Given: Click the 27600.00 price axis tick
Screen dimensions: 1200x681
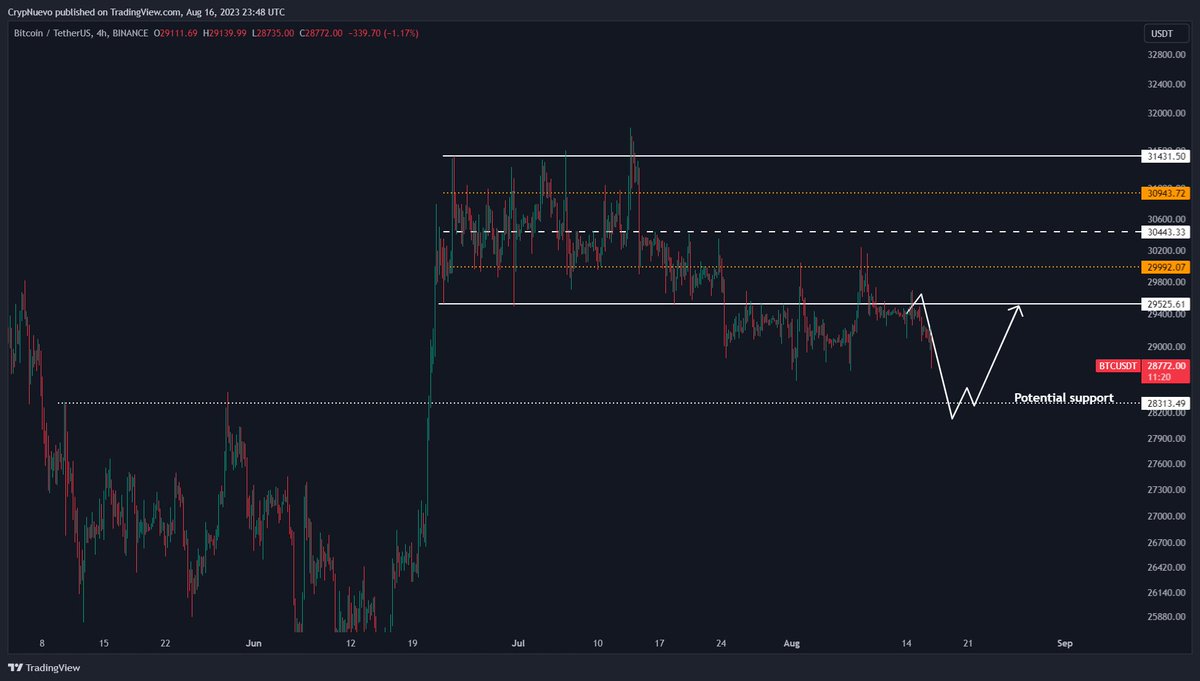Looking at the screenshot, I should point(1167,463).
